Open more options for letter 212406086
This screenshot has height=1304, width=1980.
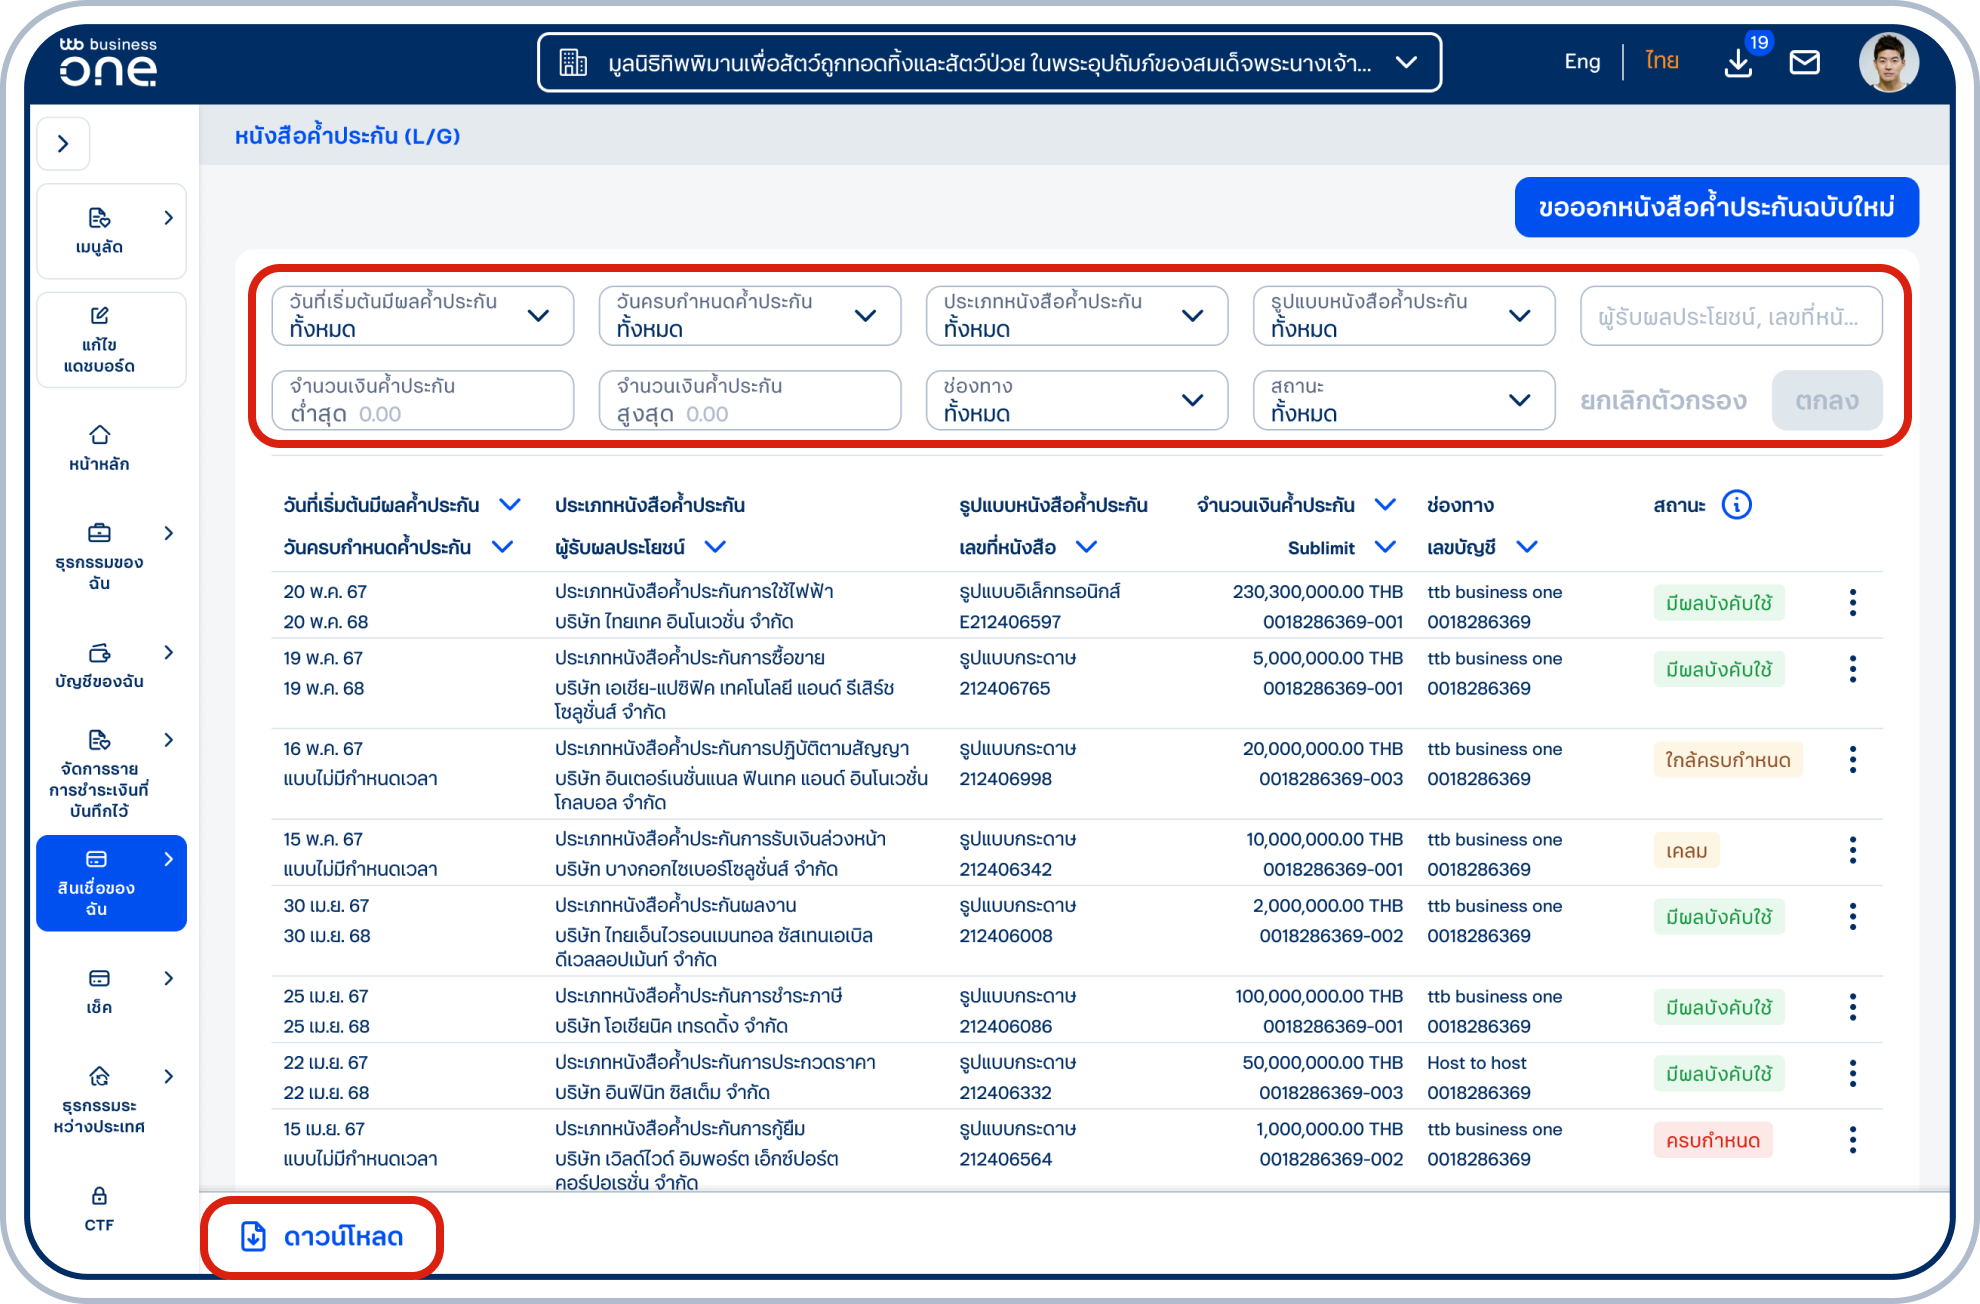tap(1853, 1007)
